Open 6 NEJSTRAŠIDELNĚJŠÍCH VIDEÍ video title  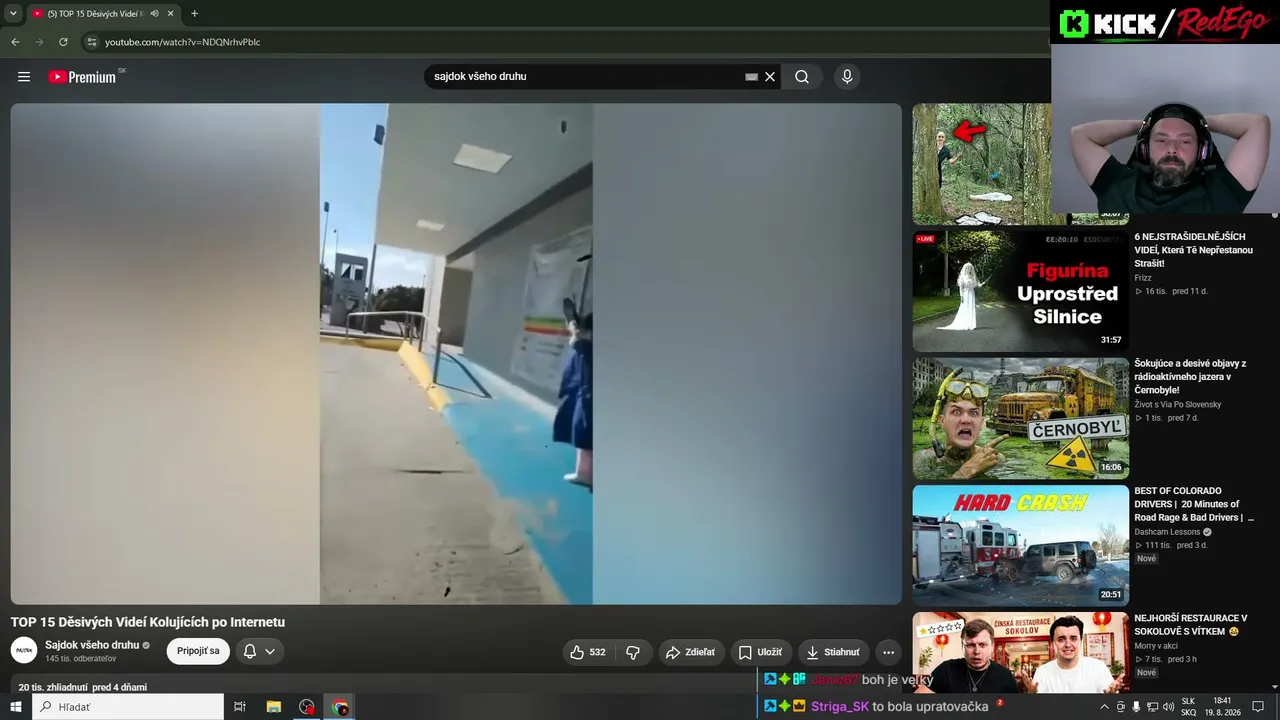pos(1193,250)
